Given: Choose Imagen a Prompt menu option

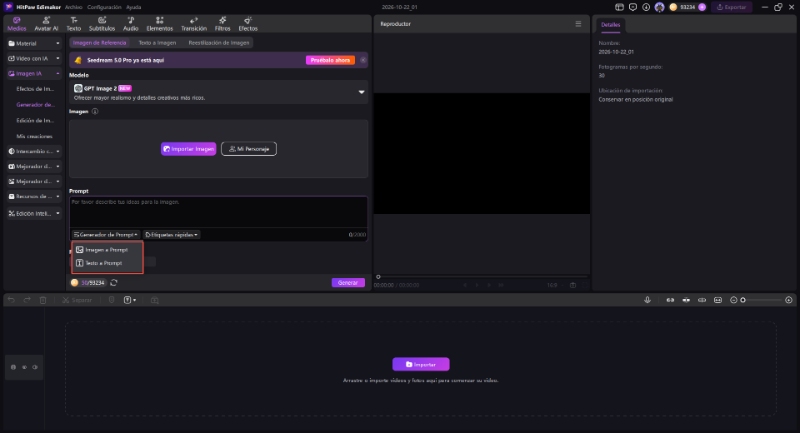Looking at the screenshot, I should (x=107, y=250).
